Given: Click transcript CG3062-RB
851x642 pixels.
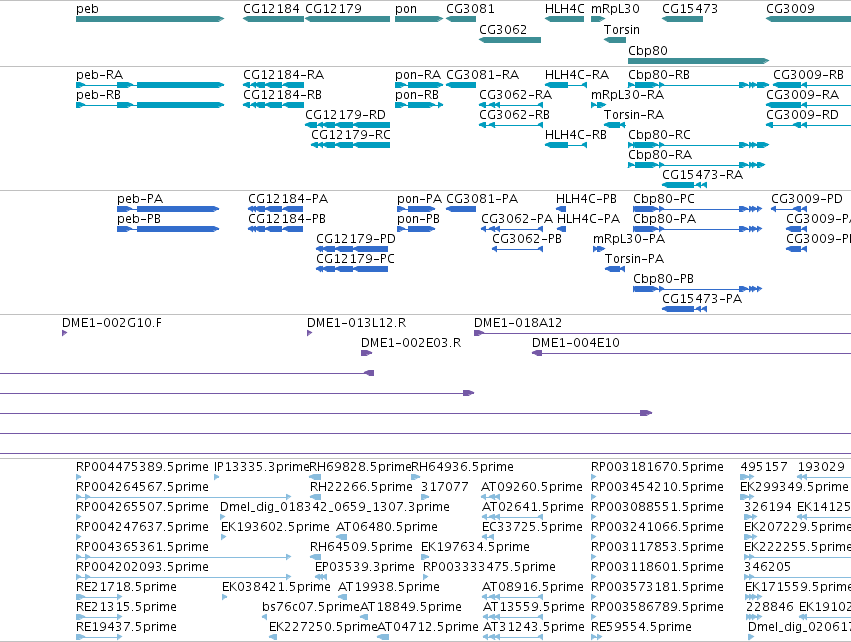Looking at the screenshot, I should (515, 115).
